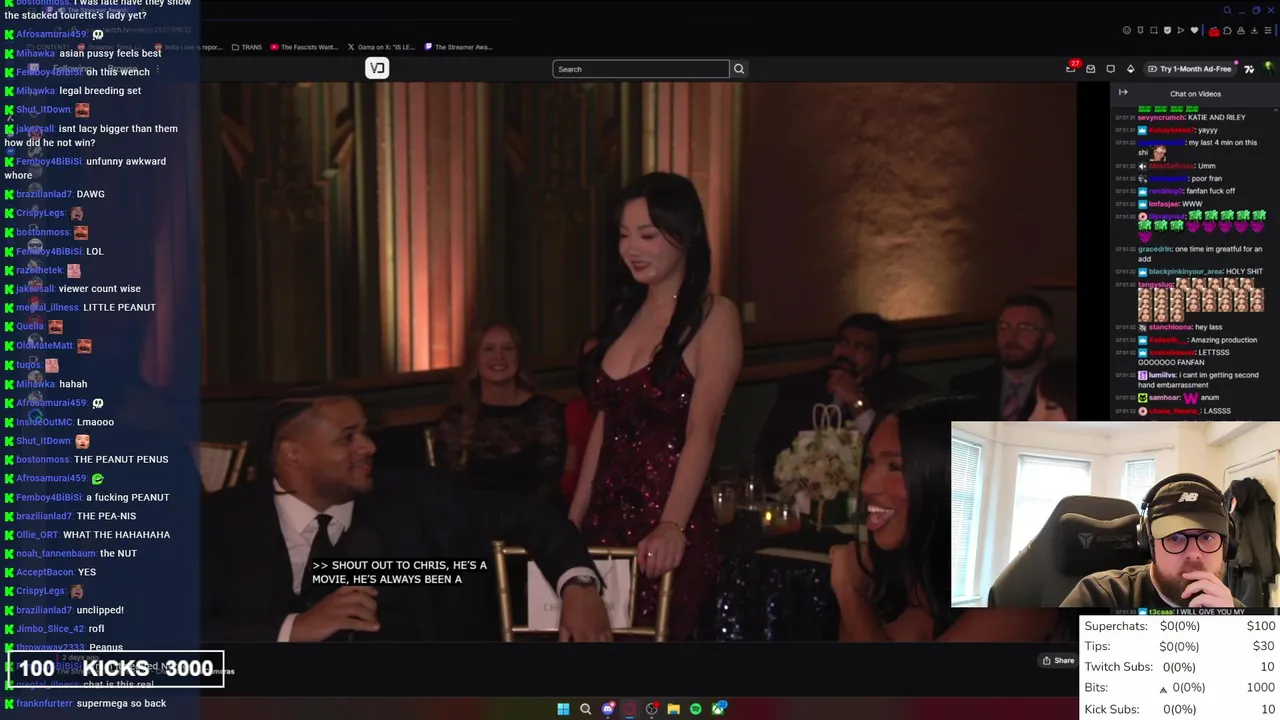
Task: Click the Tips goal row
Action: (x=1180, y=647)
